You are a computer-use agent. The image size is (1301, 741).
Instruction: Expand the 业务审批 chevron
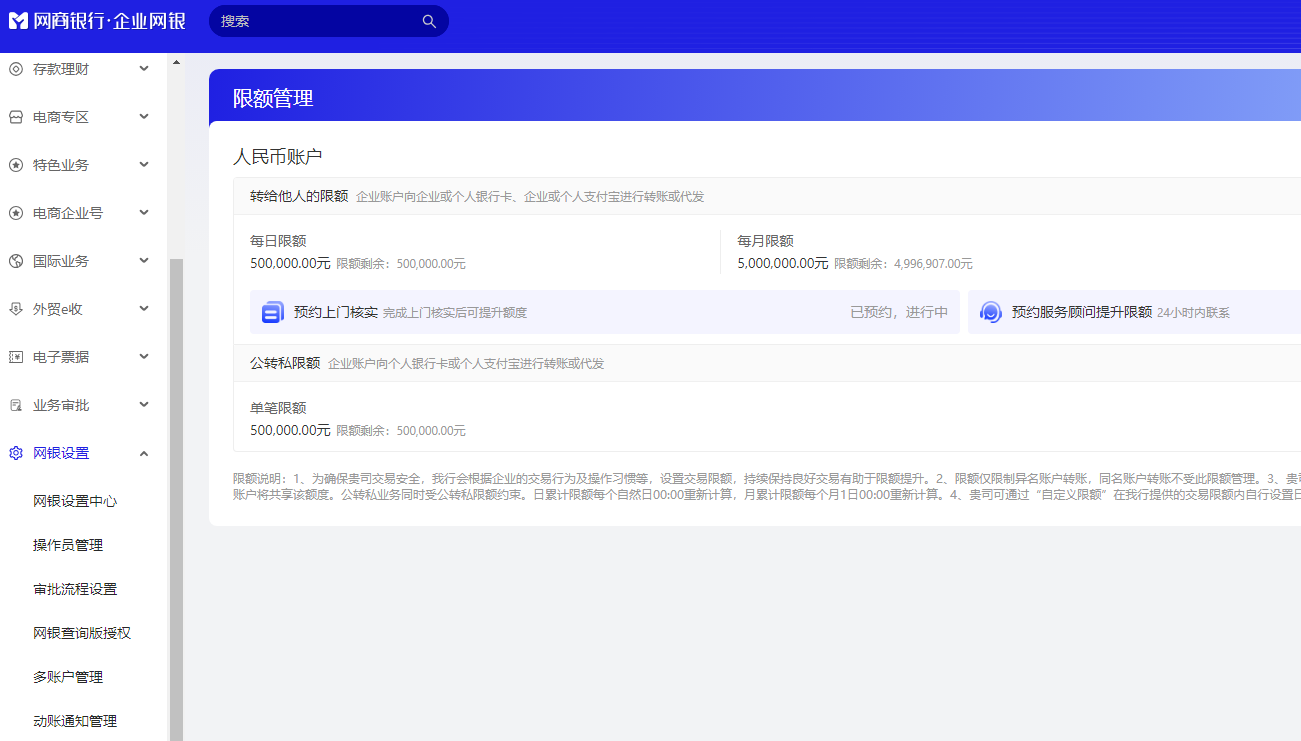(x=144, y=405)
